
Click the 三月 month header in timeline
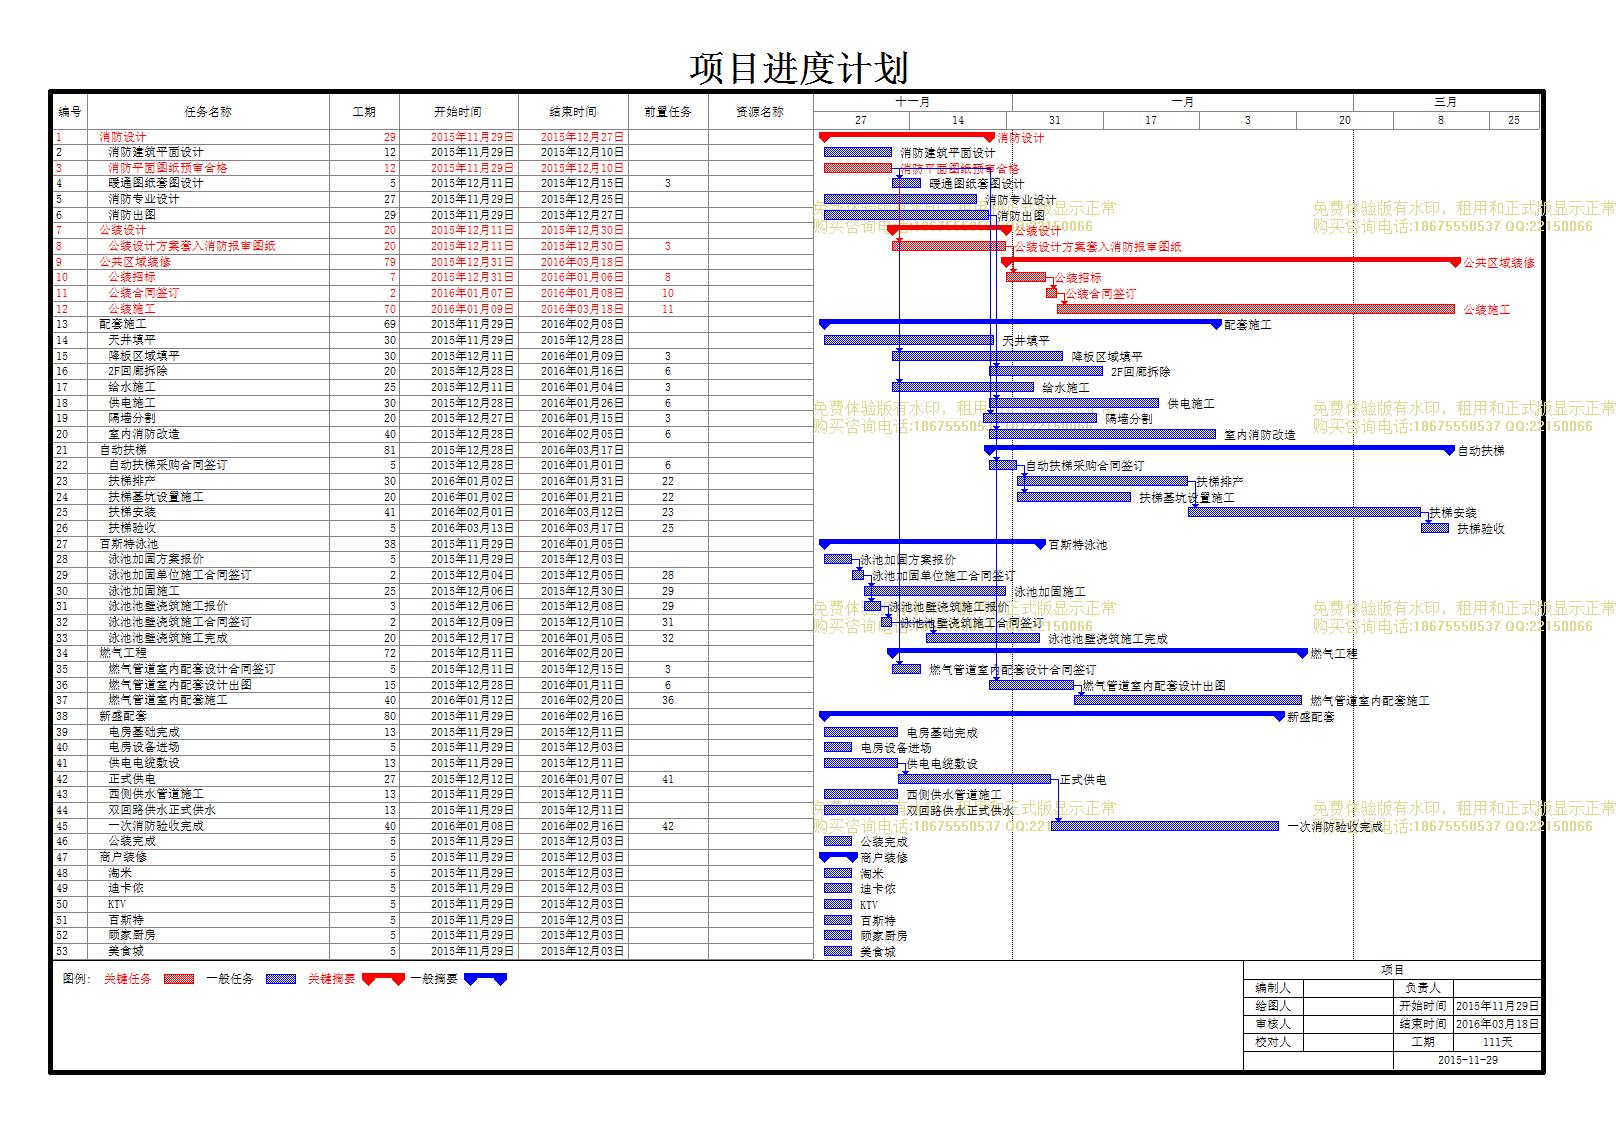click(1446, 102)
